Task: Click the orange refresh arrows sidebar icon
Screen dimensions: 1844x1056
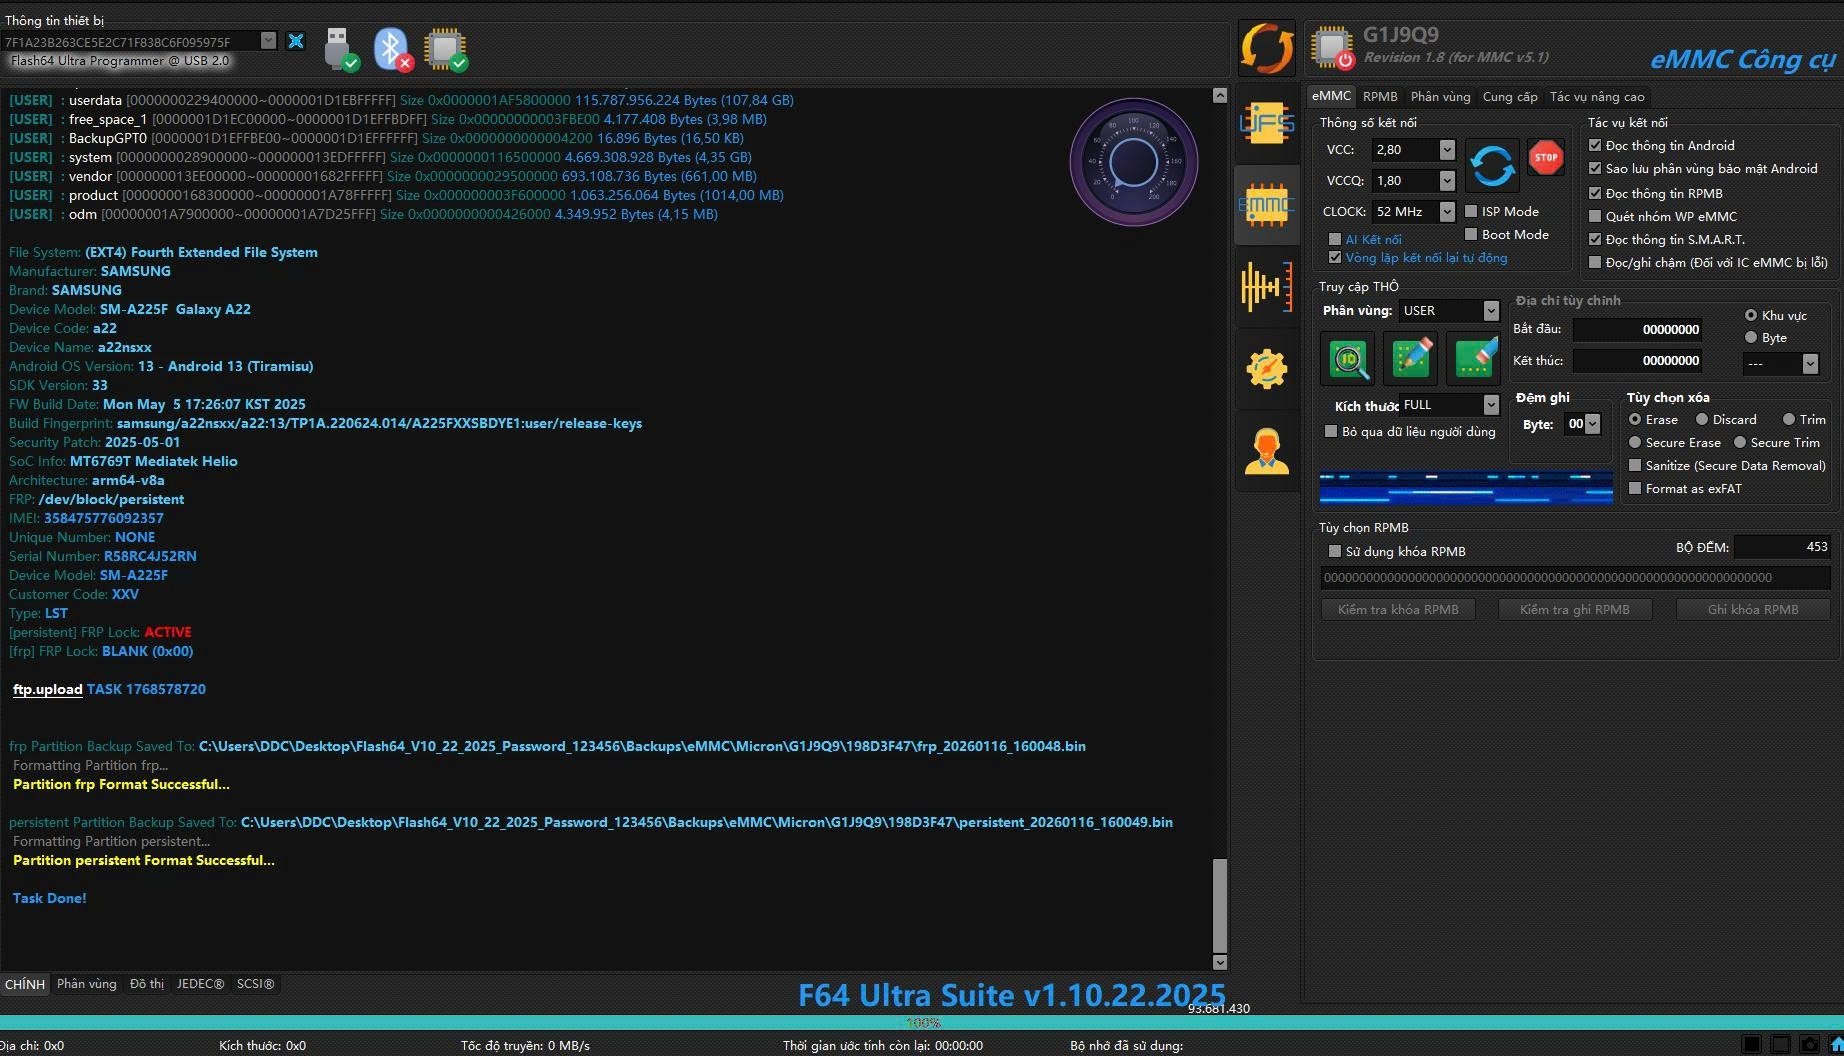Action: click(1266, 48)
